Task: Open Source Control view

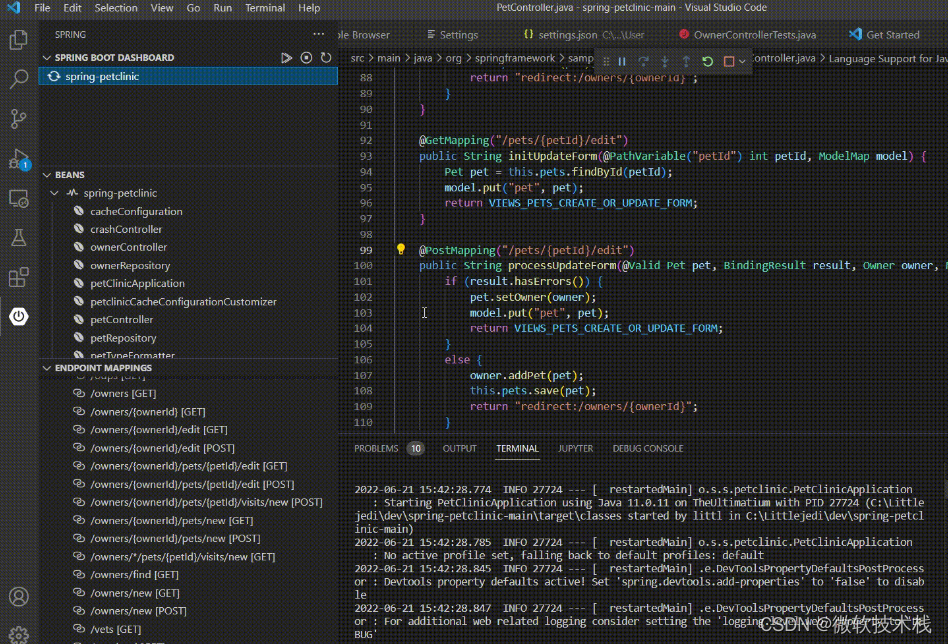Action: (18, 119)
